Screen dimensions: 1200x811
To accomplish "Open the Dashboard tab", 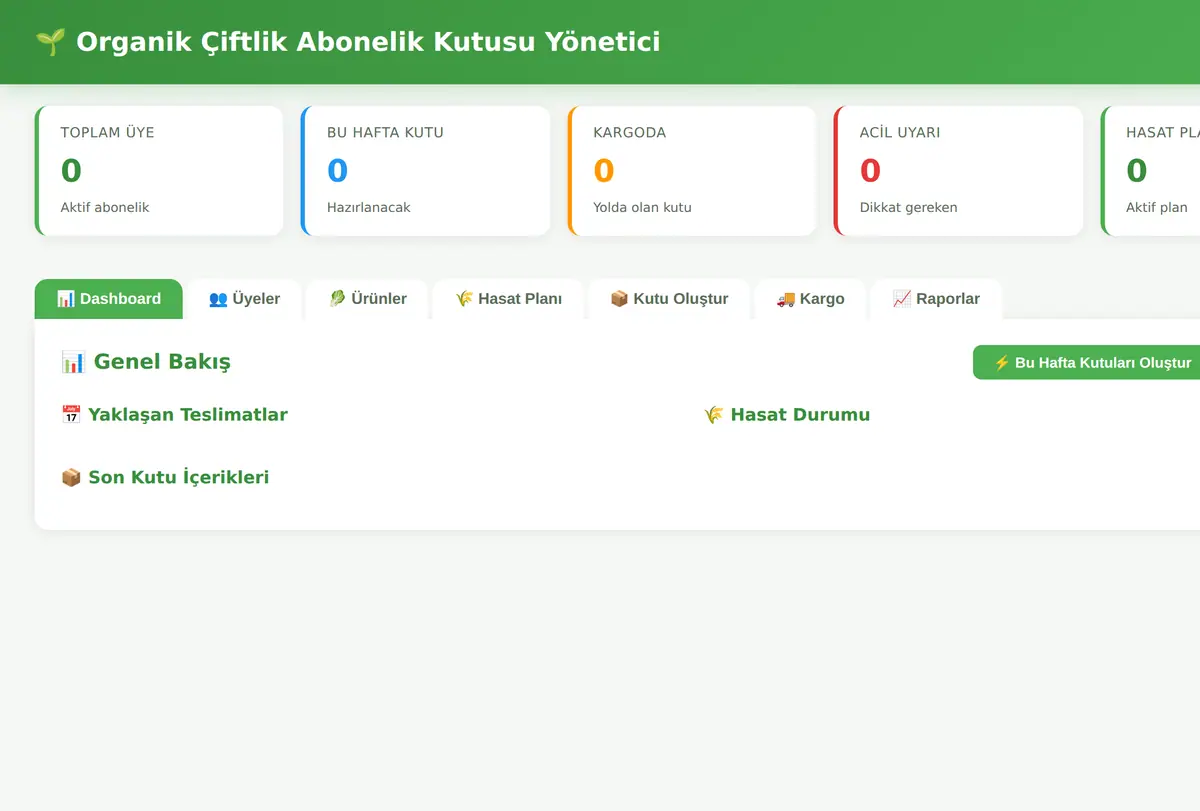I will 109,299.
